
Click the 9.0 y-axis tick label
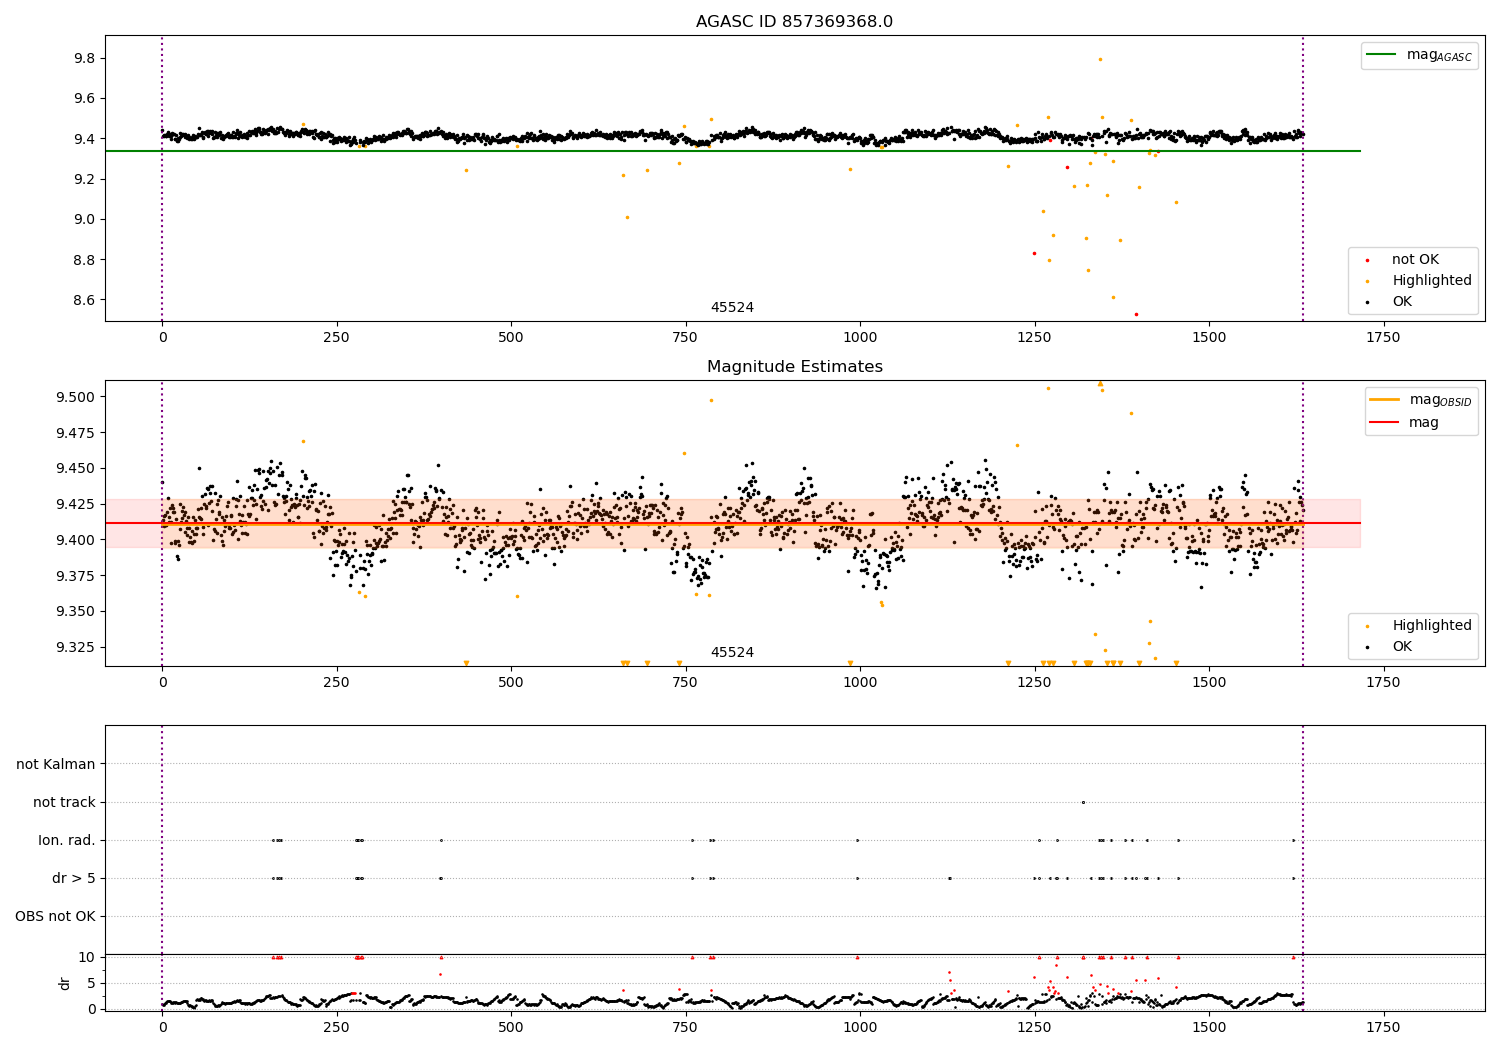point(84,220)
